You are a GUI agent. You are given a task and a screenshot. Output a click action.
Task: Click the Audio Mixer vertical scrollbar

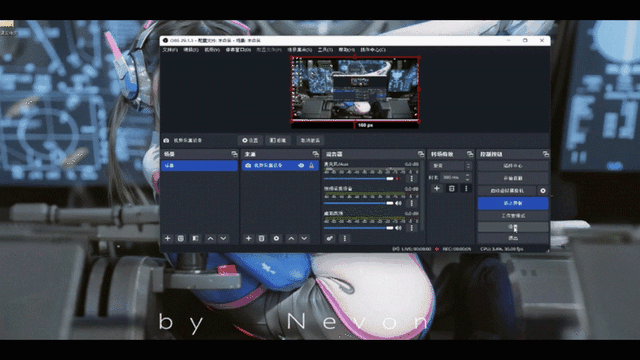tap(422, 196)
